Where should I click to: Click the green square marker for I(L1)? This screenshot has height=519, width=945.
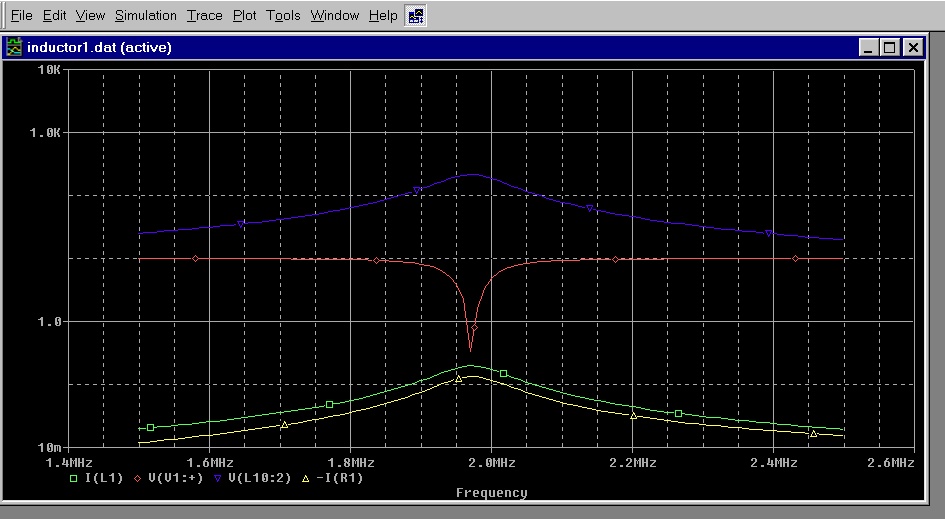pos(73,478)
